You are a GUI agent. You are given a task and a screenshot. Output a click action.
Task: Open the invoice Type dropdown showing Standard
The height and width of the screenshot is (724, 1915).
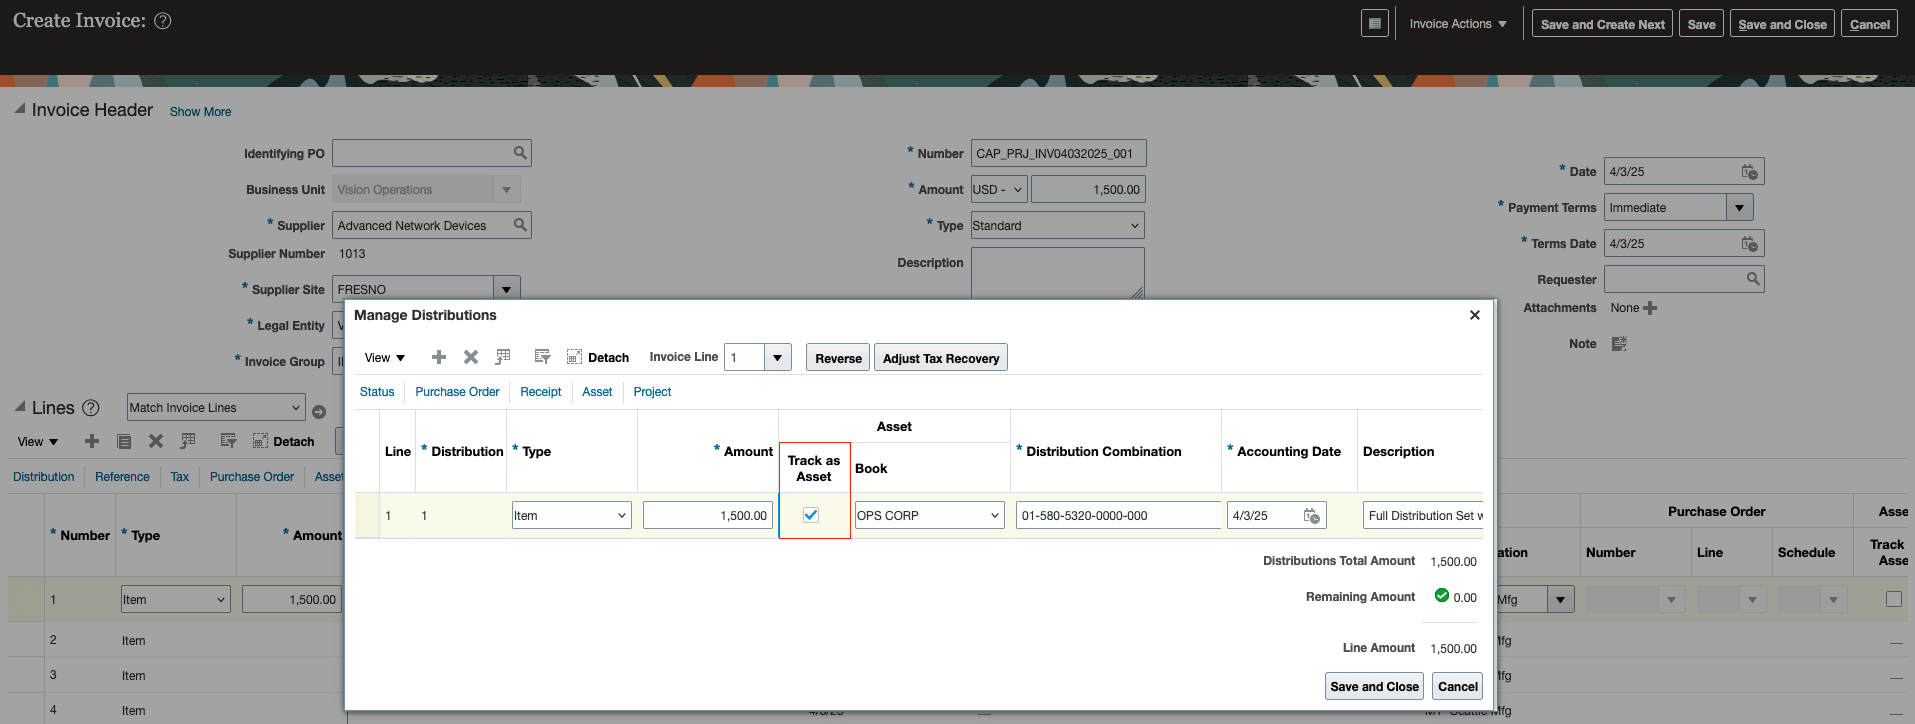click(1057, 225)
